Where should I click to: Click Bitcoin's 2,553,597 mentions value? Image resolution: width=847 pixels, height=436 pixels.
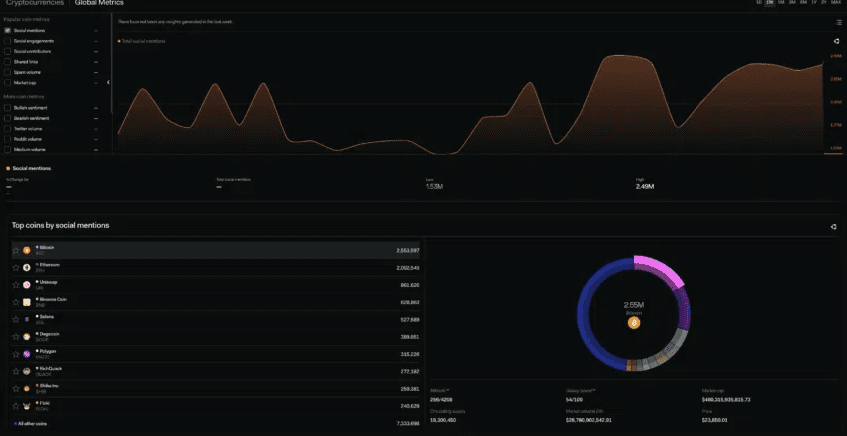[x=407, y=251]
